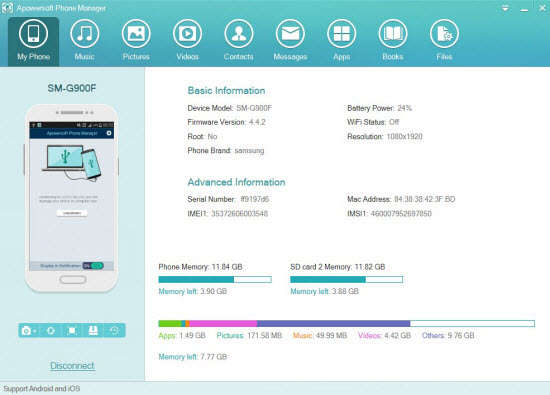Click the Apowersoft app logo icon
Screen dimensions: 550x395
click(x=7, y=8)
